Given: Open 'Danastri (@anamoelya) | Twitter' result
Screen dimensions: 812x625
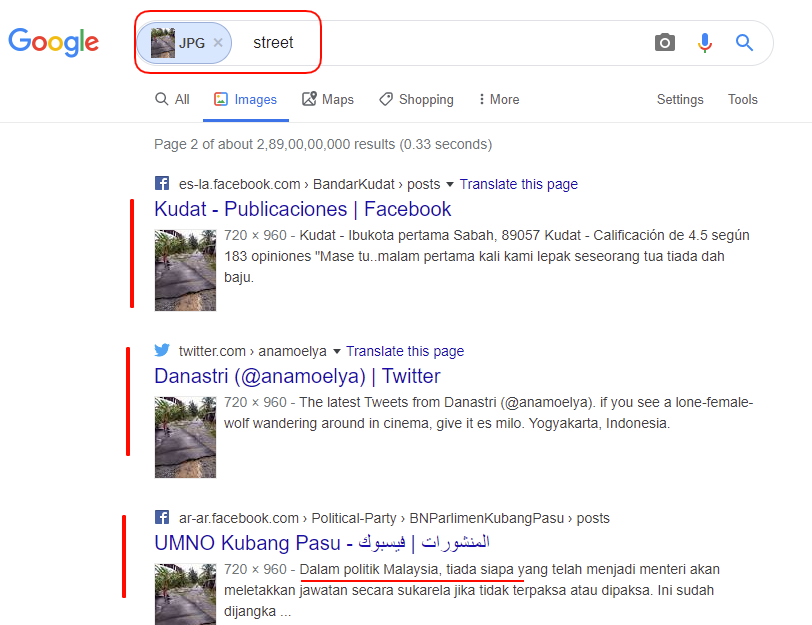Looking at the screenshot, I should coord(297,376).
